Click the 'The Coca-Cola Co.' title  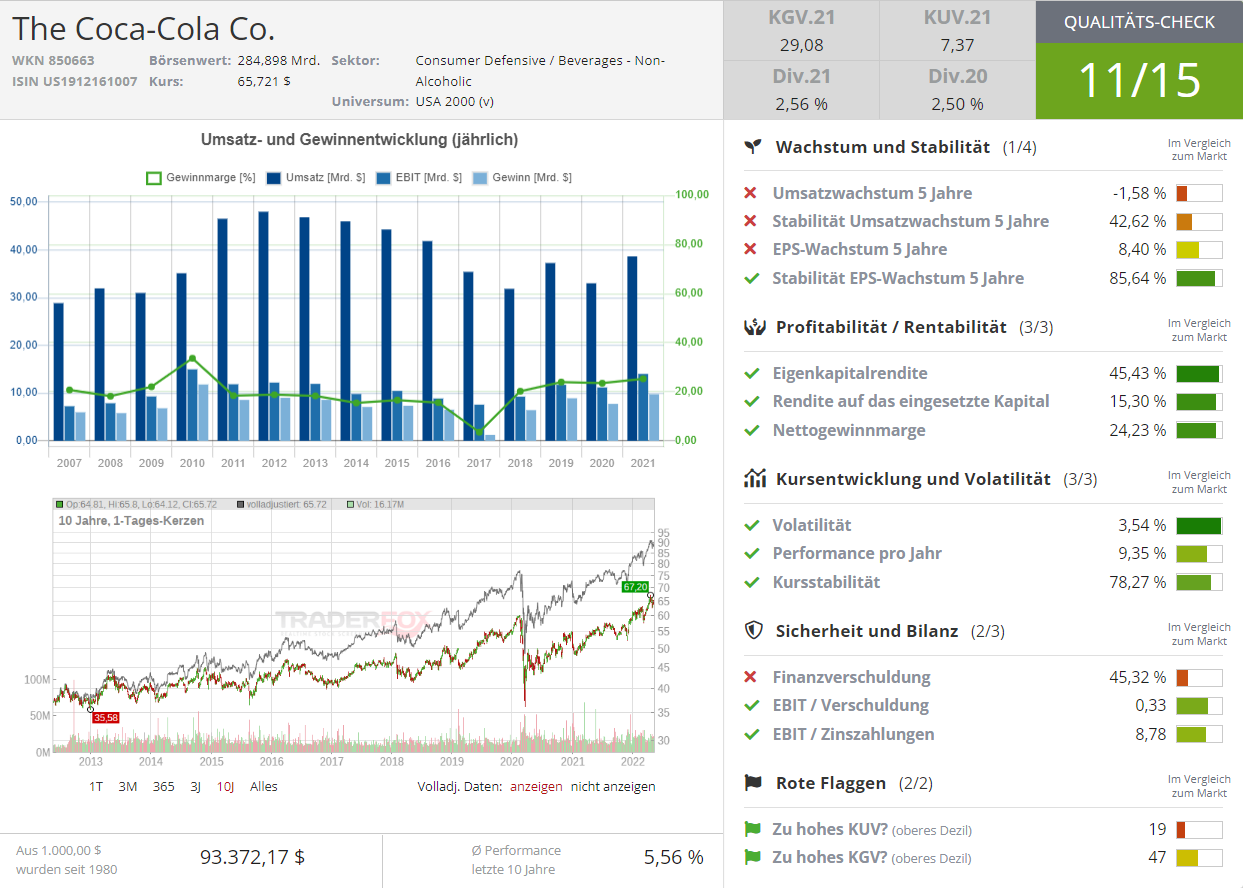pos(144,28)
